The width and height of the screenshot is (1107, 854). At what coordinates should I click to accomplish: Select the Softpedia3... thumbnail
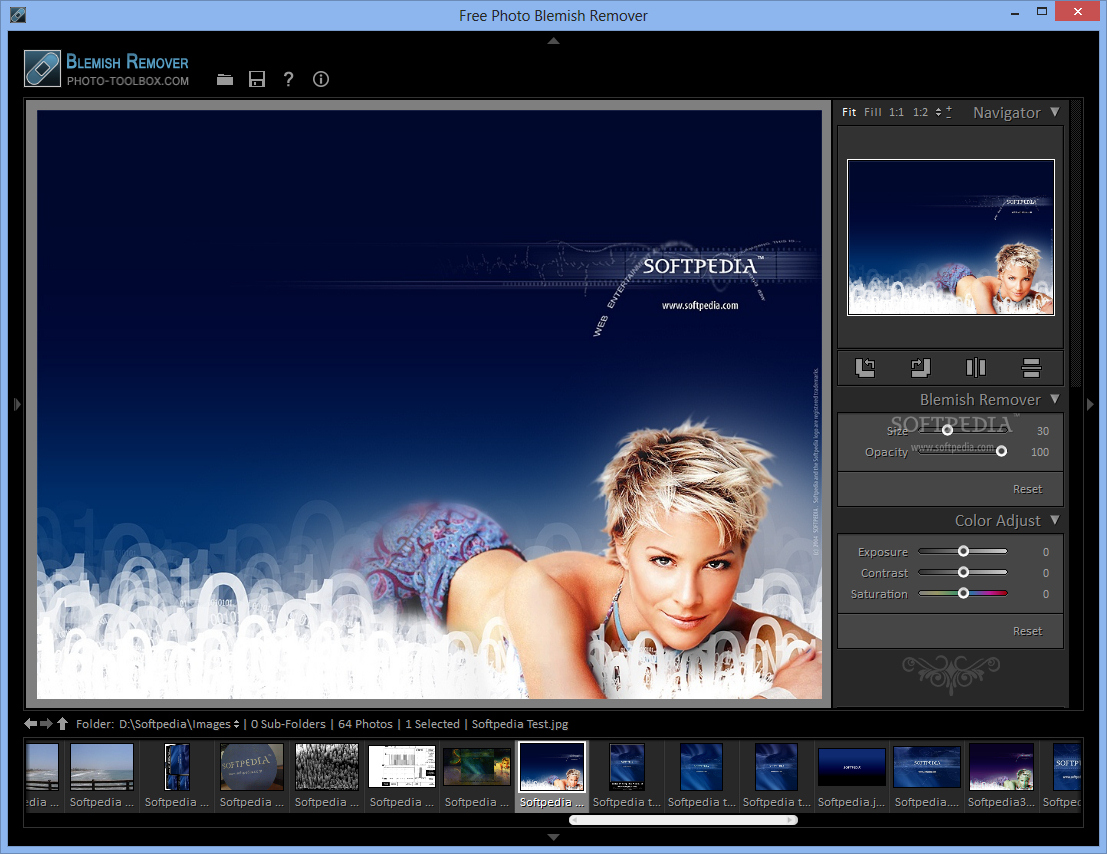coord(1001,767)
